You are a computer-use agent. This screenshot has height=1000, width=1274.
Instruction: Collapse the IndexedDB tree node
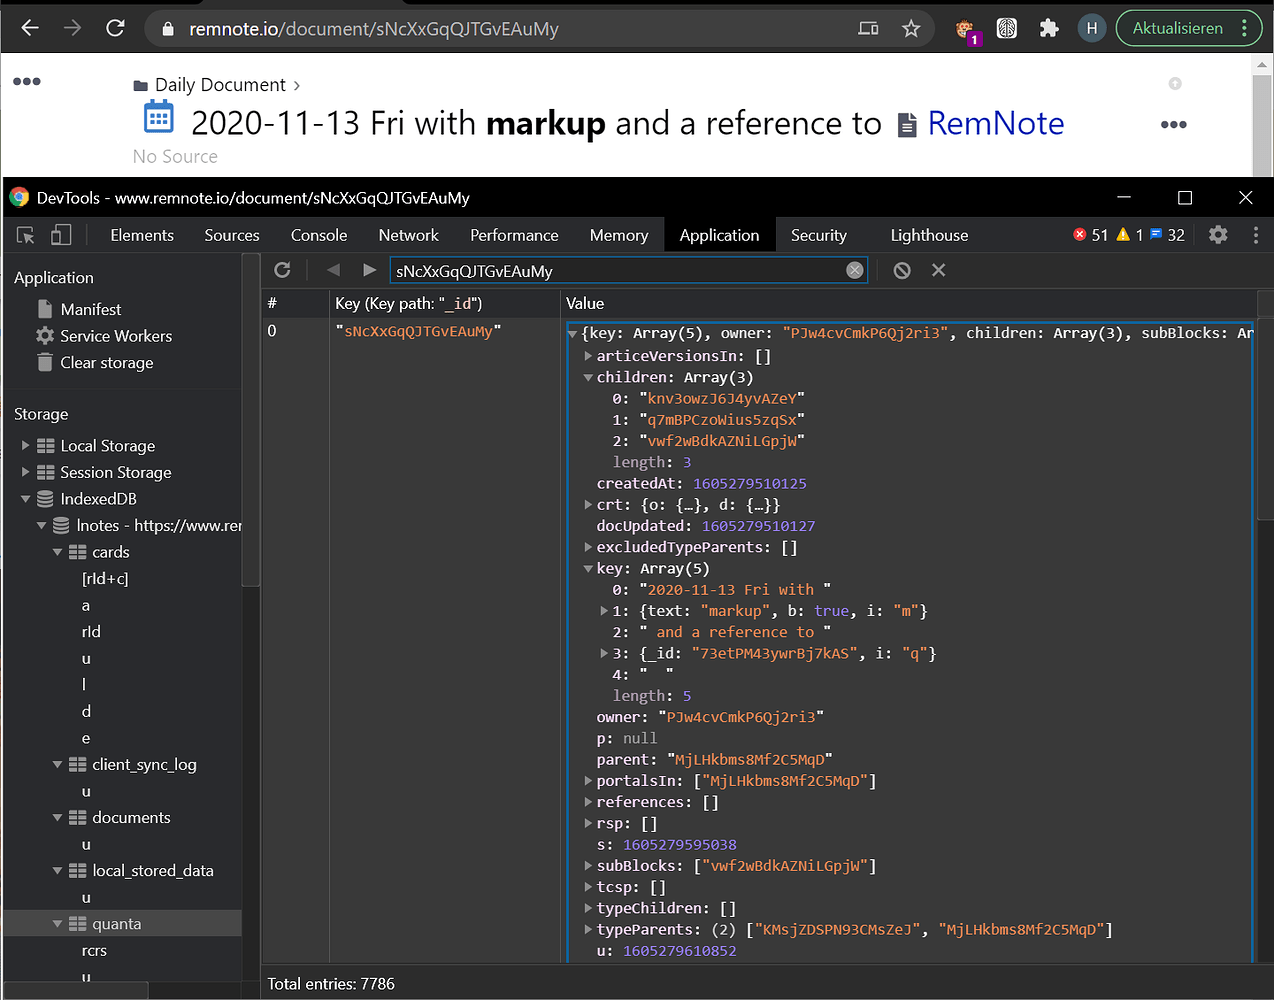(26, 499)
